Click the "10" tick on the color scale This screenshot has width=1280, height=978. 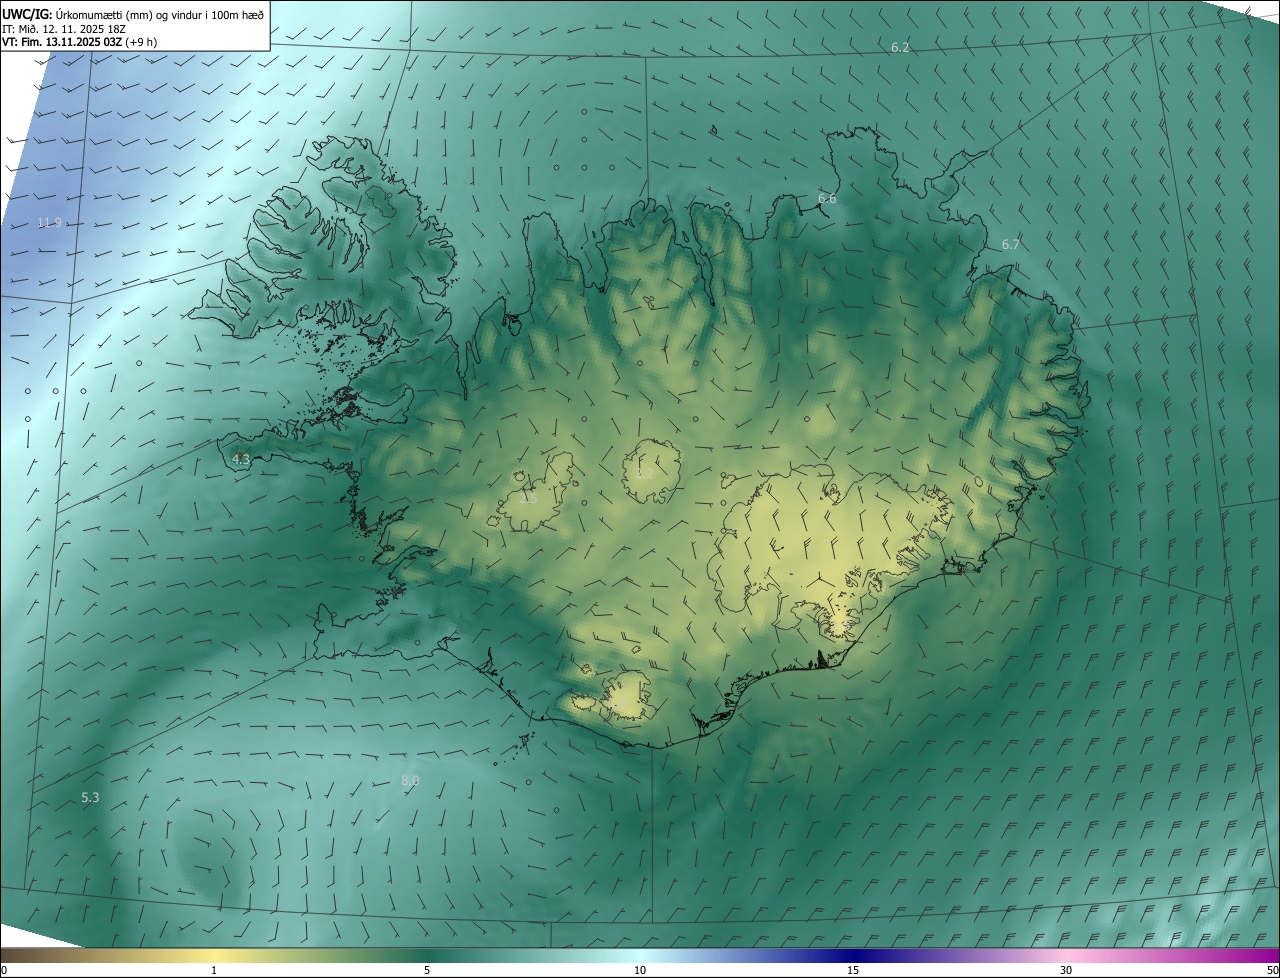pos(640,970)
